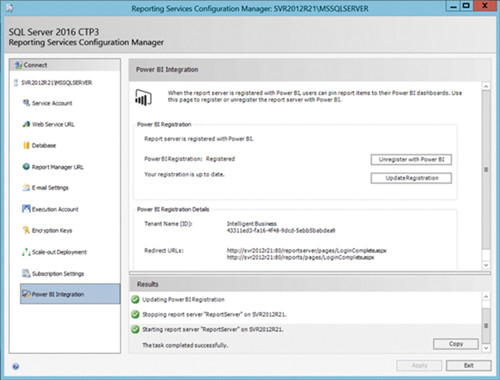Open the Web Service URL page

coord(53,124)
